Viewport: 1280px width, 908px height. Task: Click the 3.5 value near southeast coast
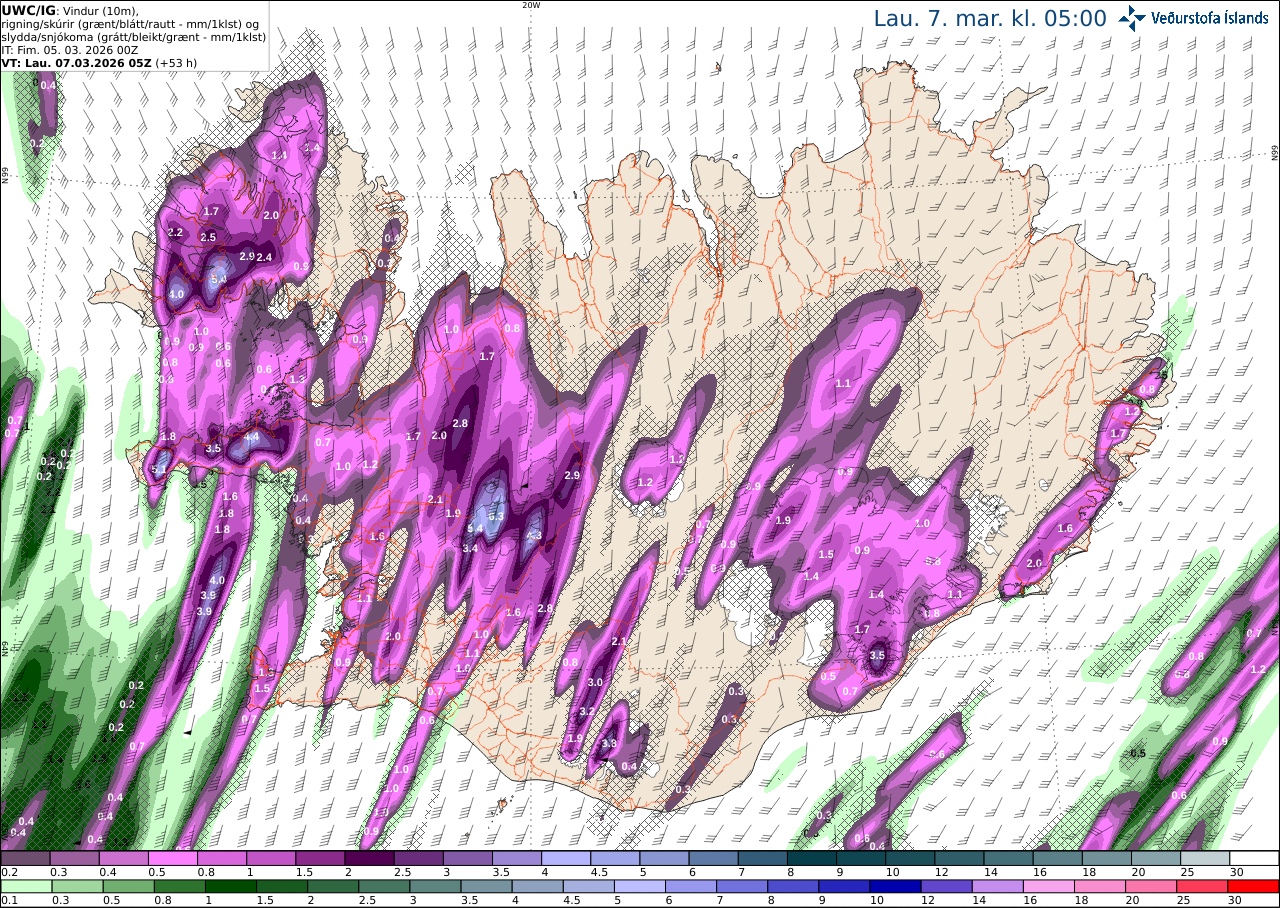877,655
